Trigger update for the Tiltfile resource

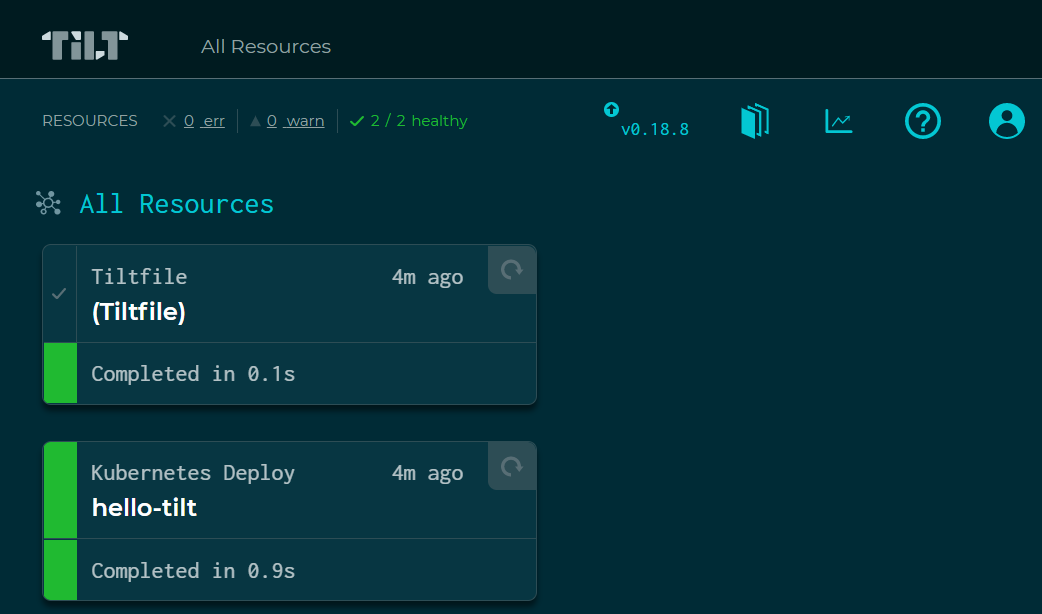512,270
